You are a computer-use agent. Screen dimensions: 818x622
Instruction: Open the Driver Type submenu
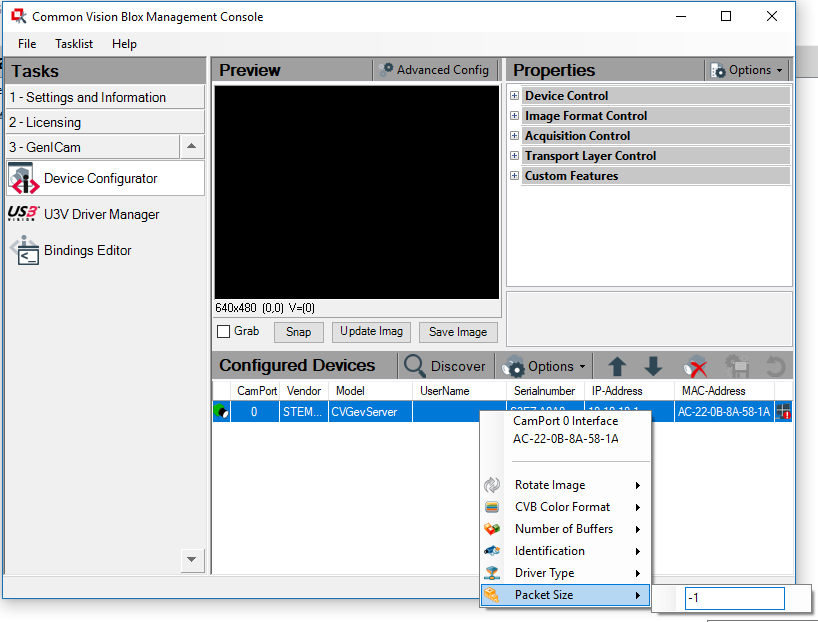pyautogui.click(x=566, y=573)
